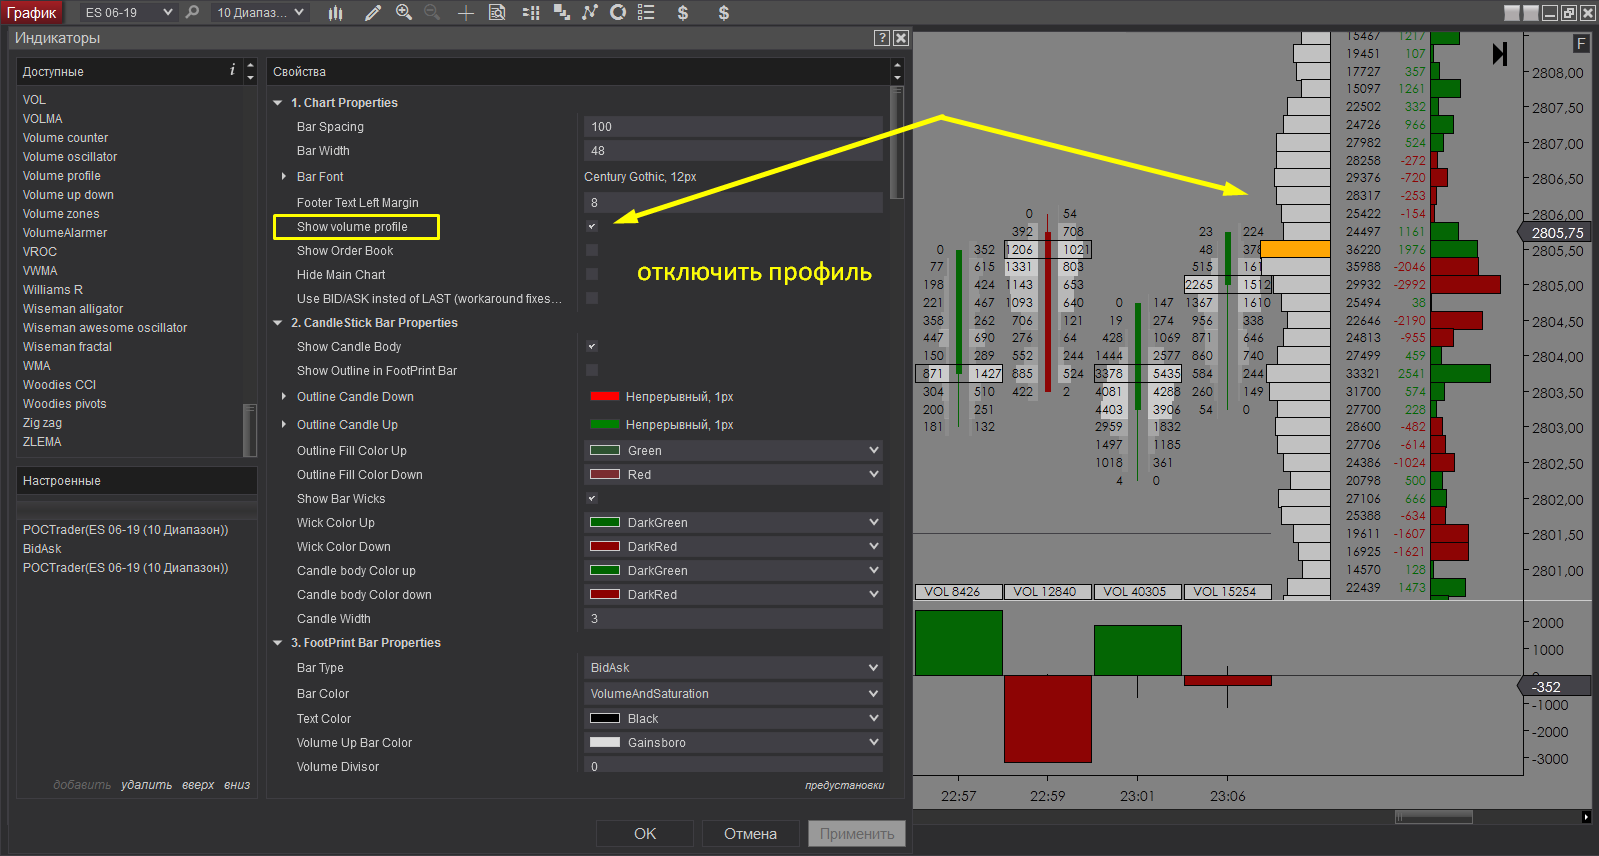Click the Bar Spacing value field

point(733,127)
